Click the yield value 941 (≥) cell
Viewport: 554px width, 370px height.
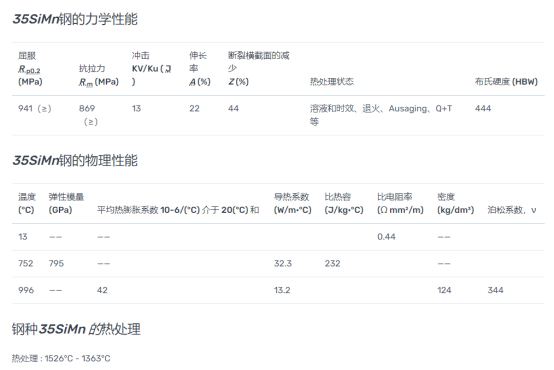(x=35, y=108)
